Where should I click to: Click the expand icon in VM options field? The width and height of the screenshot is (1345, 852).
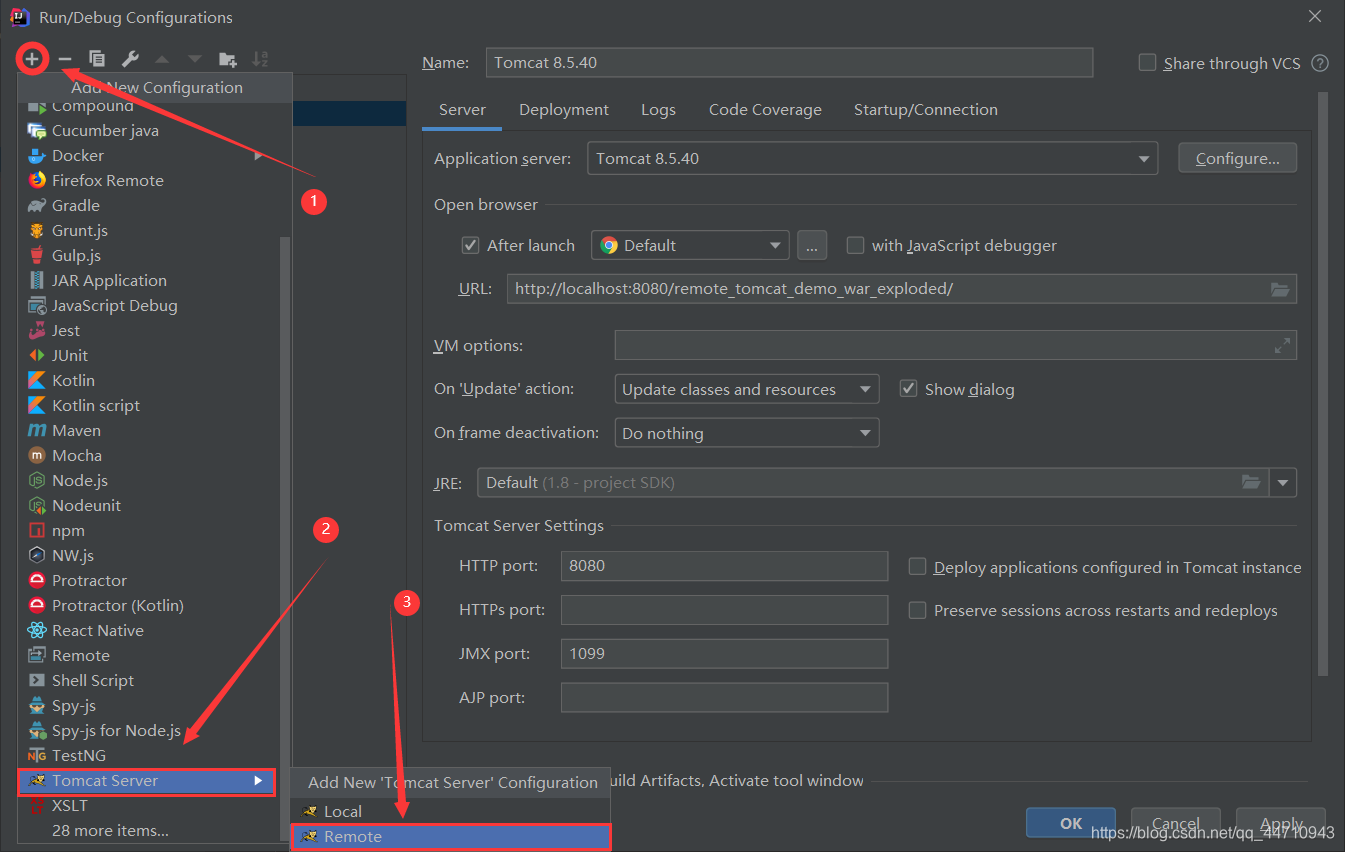(x=1282, y=345)
